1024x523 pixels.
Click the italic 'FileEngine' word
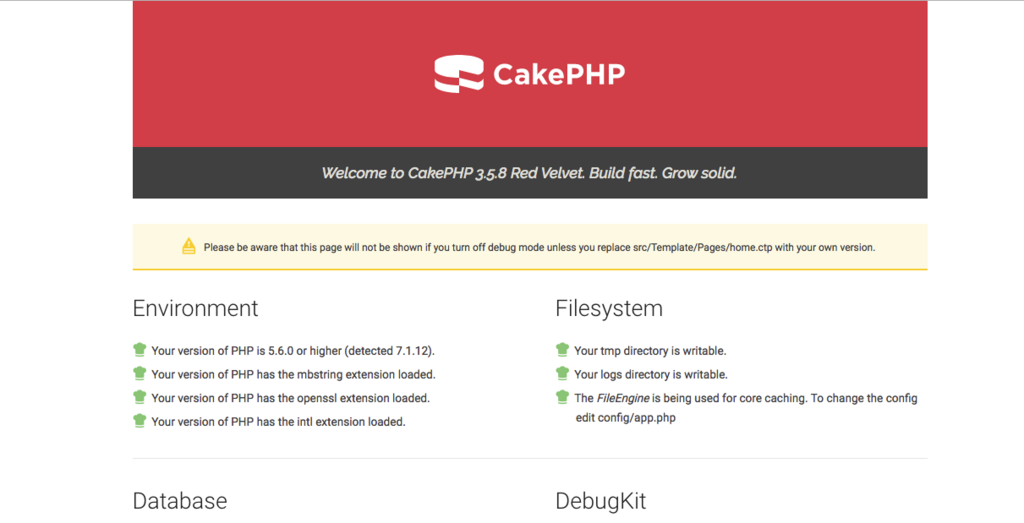tap(623, 398)
